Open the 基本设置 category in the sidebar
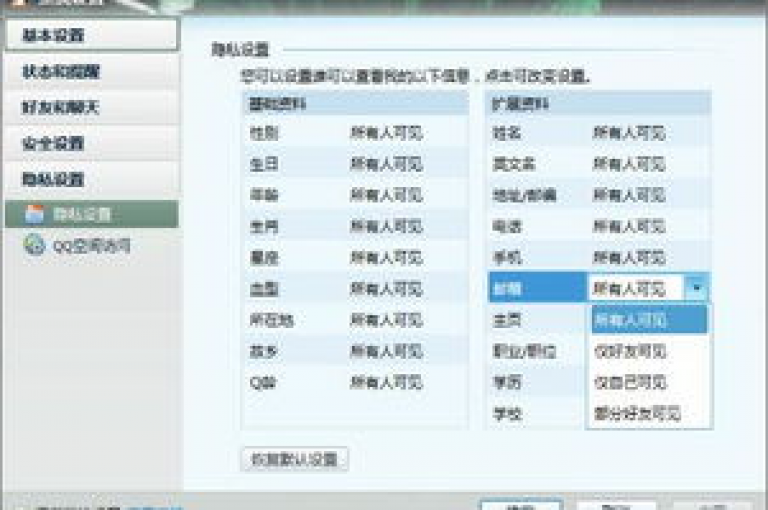This screenshot has height=510, width=768. coord(92,35)
